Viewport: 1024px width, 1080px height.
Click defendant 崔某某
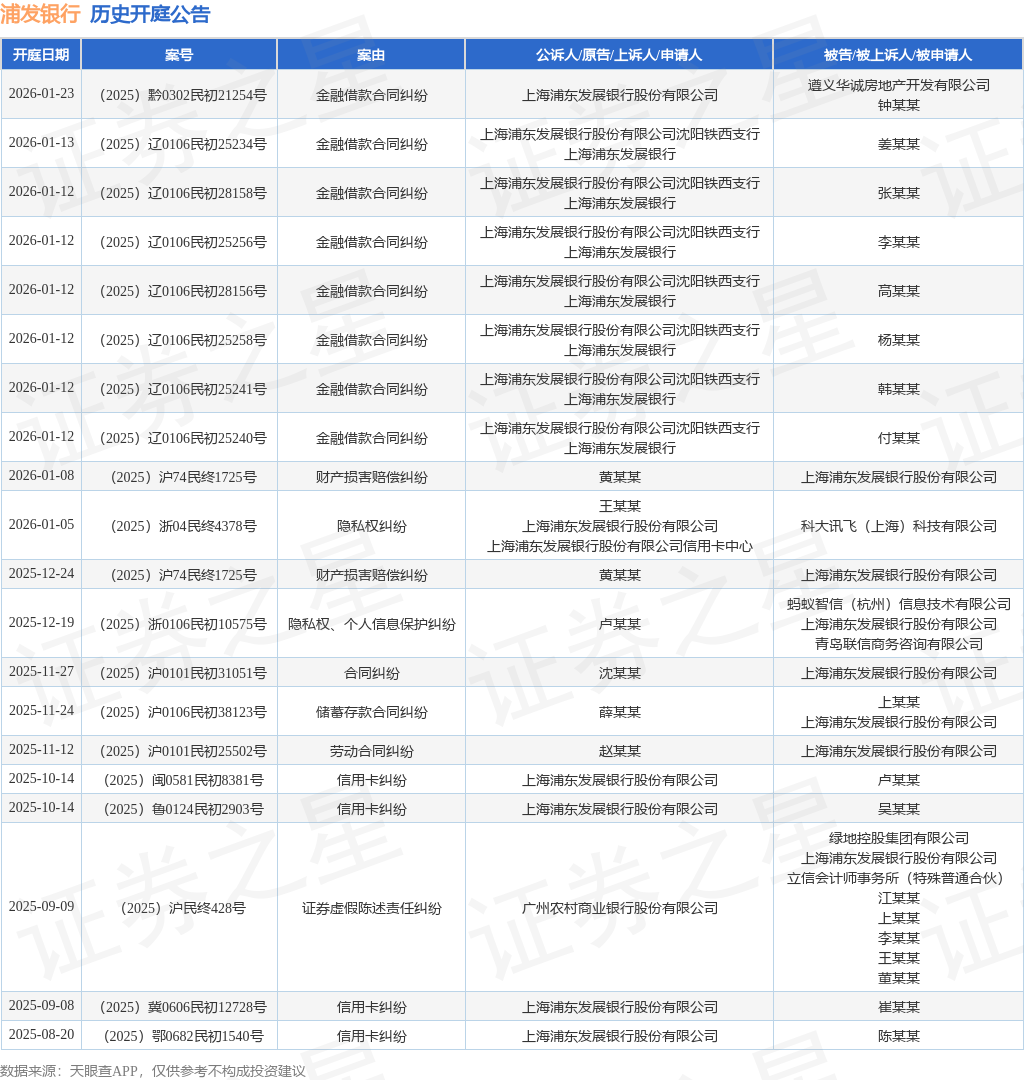pyautogui.click(x=899, y=1006)
